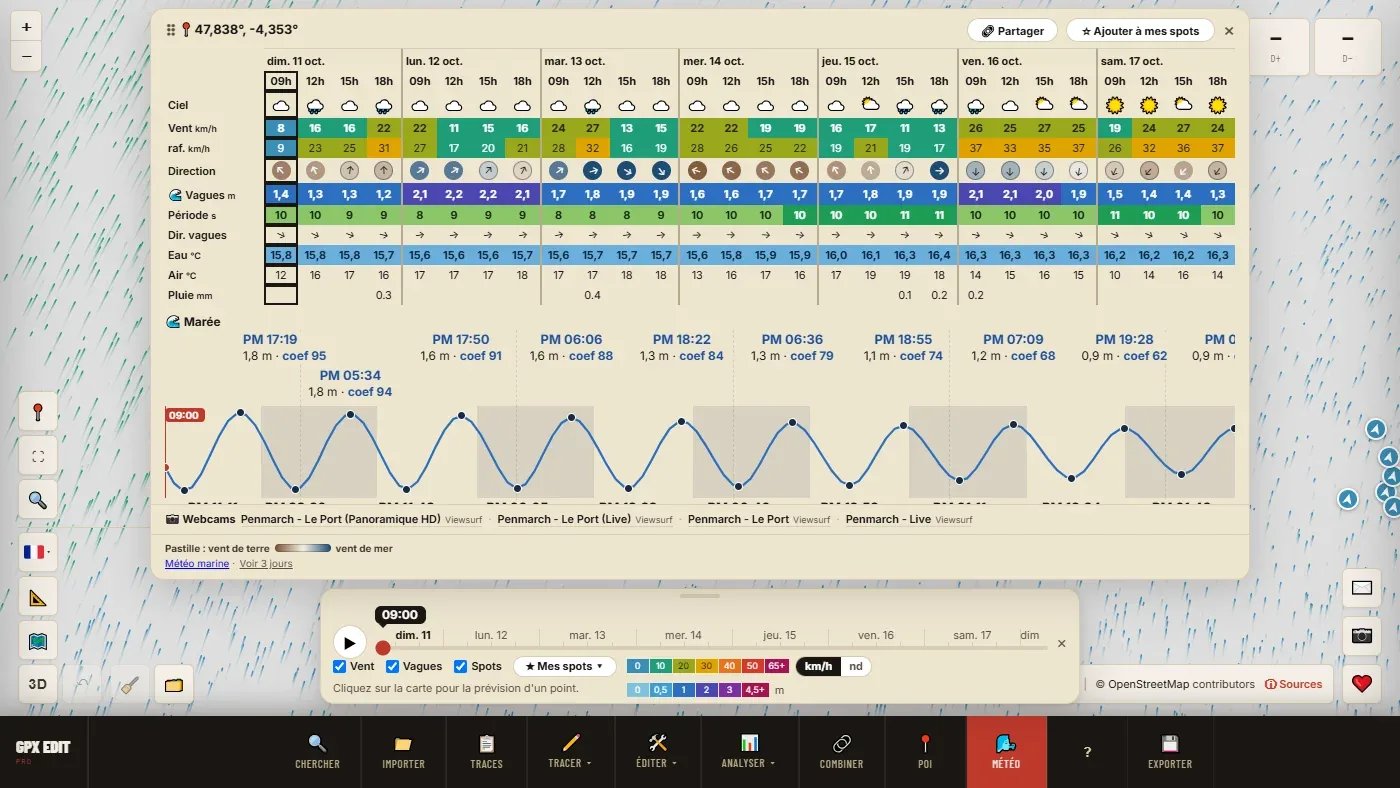
Task: Toggle the 3D view button
Action: pyautogui.click(x=38, y=685)
